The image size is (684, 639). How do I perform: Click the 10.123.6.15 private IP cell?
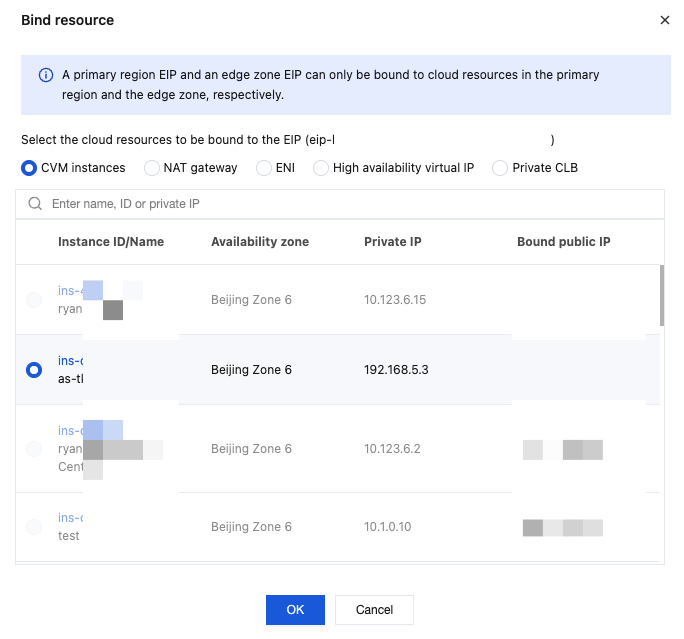click(395, 300)
